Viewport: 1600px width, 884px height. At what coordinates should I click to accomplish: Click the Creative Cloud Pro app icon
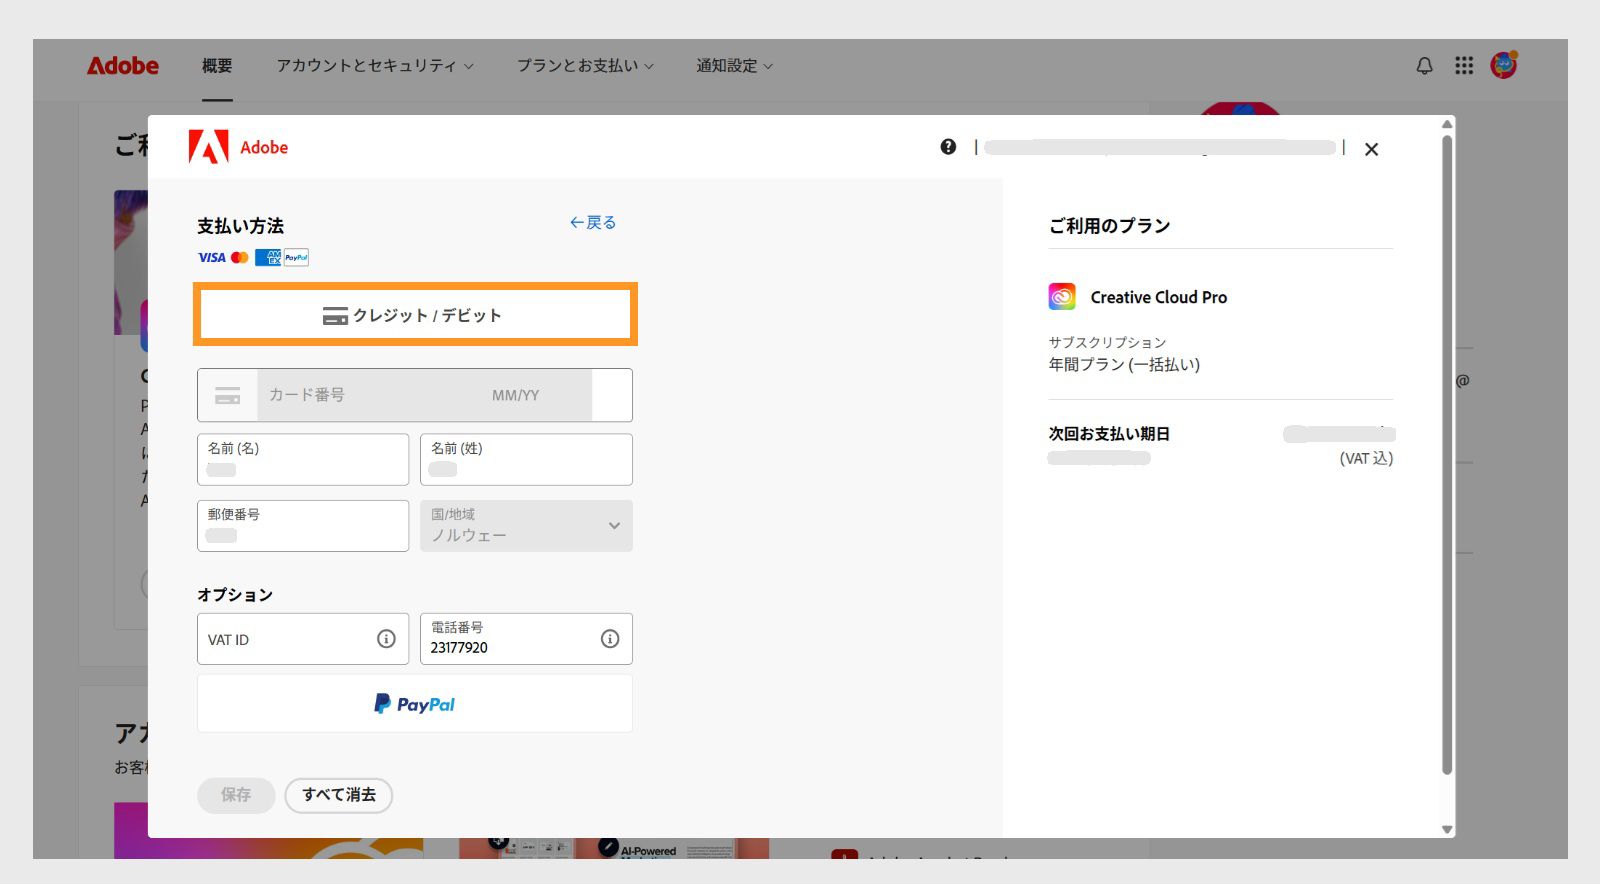tap(1062, 297)
